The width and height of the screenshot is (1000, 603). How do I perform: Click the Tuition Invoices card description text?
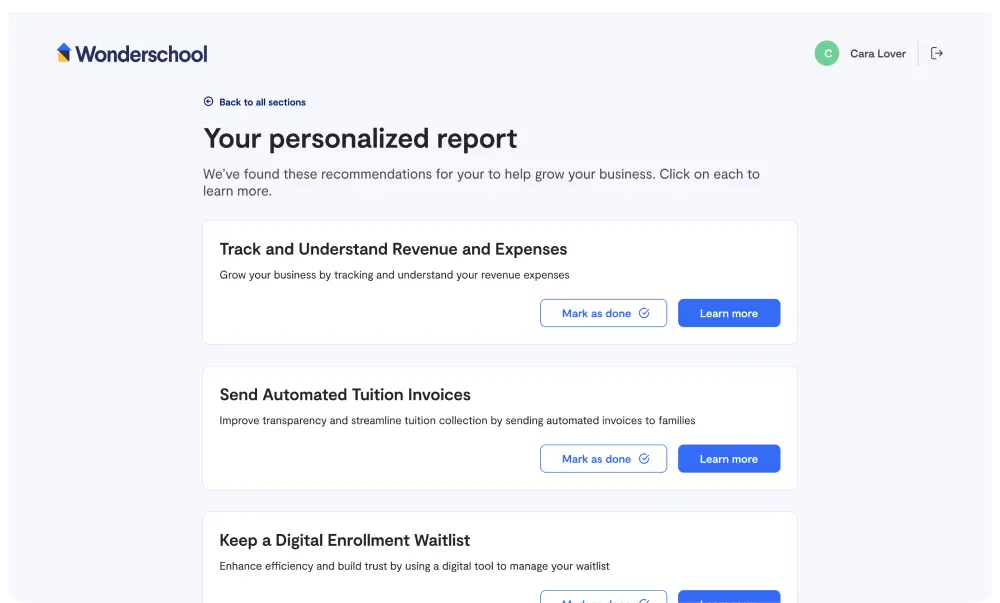pos(457,421)
